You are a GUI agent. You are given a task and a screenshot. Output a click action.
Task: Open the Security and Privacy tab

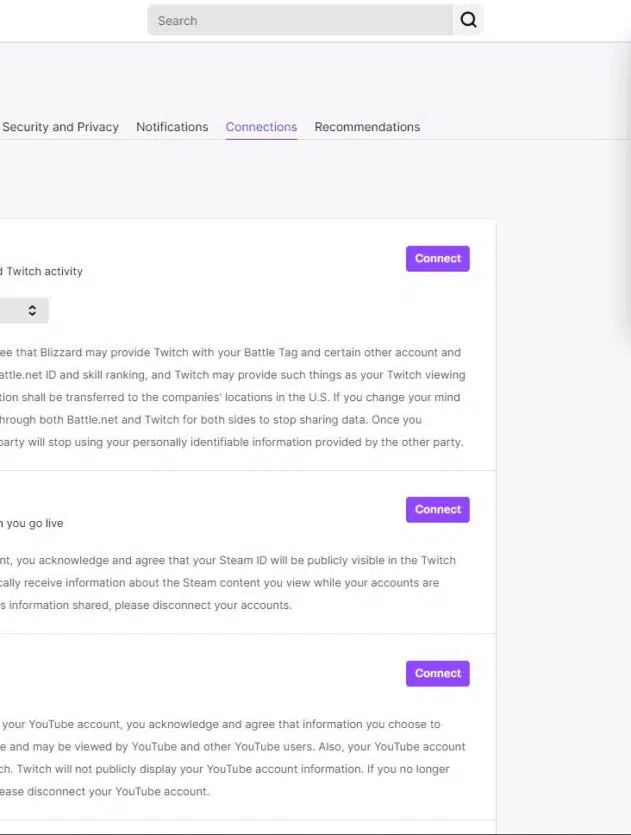(60, 127)
